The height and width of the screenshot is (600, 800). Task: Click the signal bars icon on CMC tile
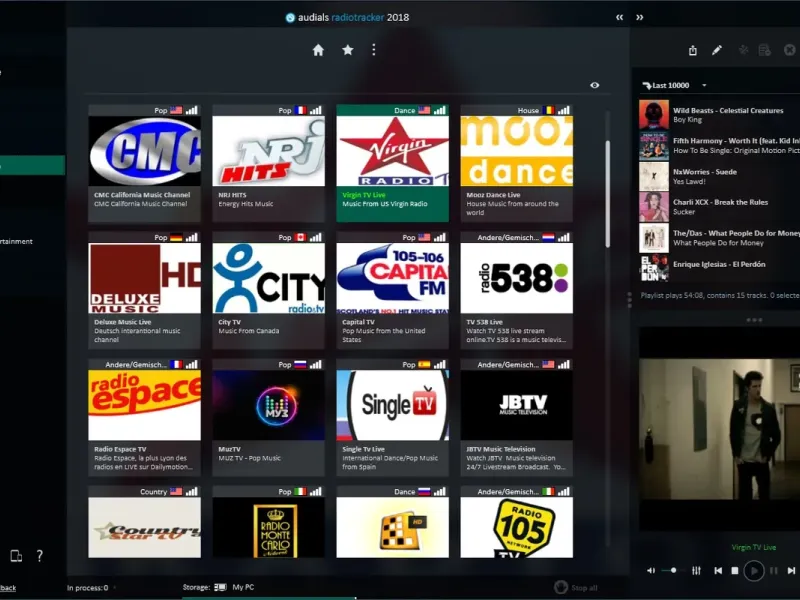pos(191,110)
